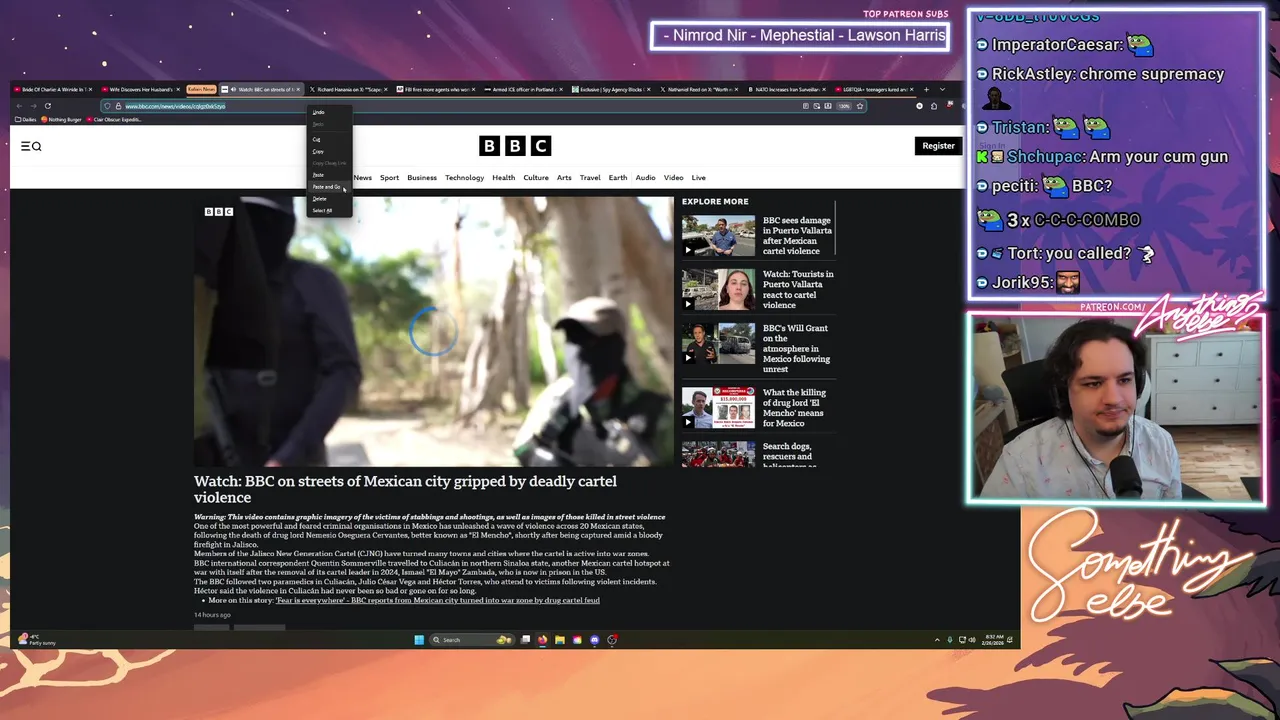1280x720 pixels.
Task: Go to the BBC Culture section
Action: click(x=536, y=178)
